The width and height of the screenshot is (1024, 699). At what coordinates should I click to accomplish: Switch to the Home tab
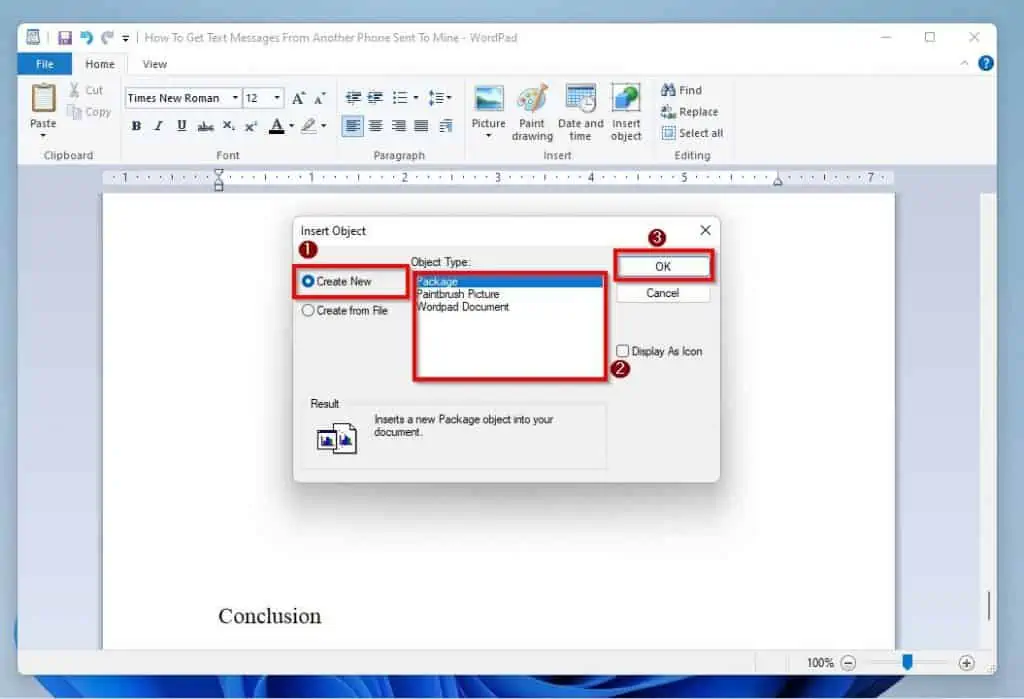[x=100, y=64]
